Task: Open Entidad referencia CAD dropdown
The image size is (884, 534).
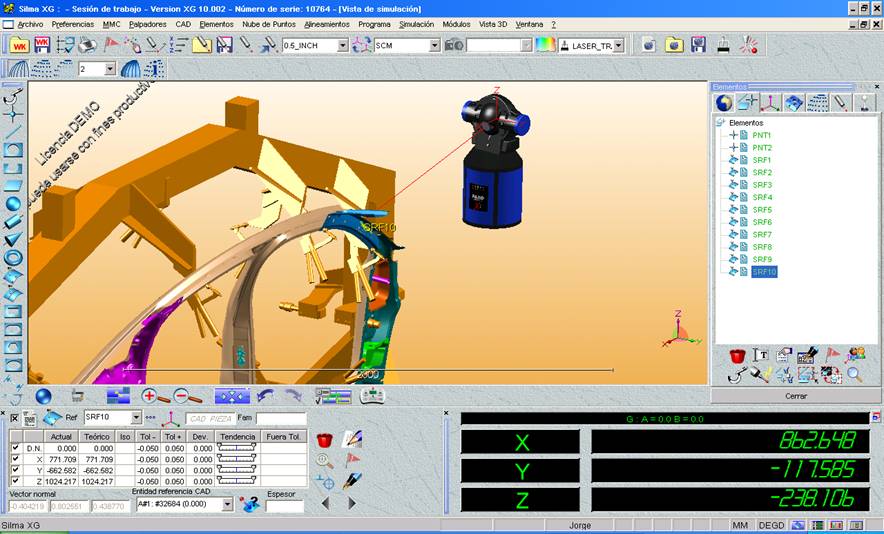Action: [227, 504]
